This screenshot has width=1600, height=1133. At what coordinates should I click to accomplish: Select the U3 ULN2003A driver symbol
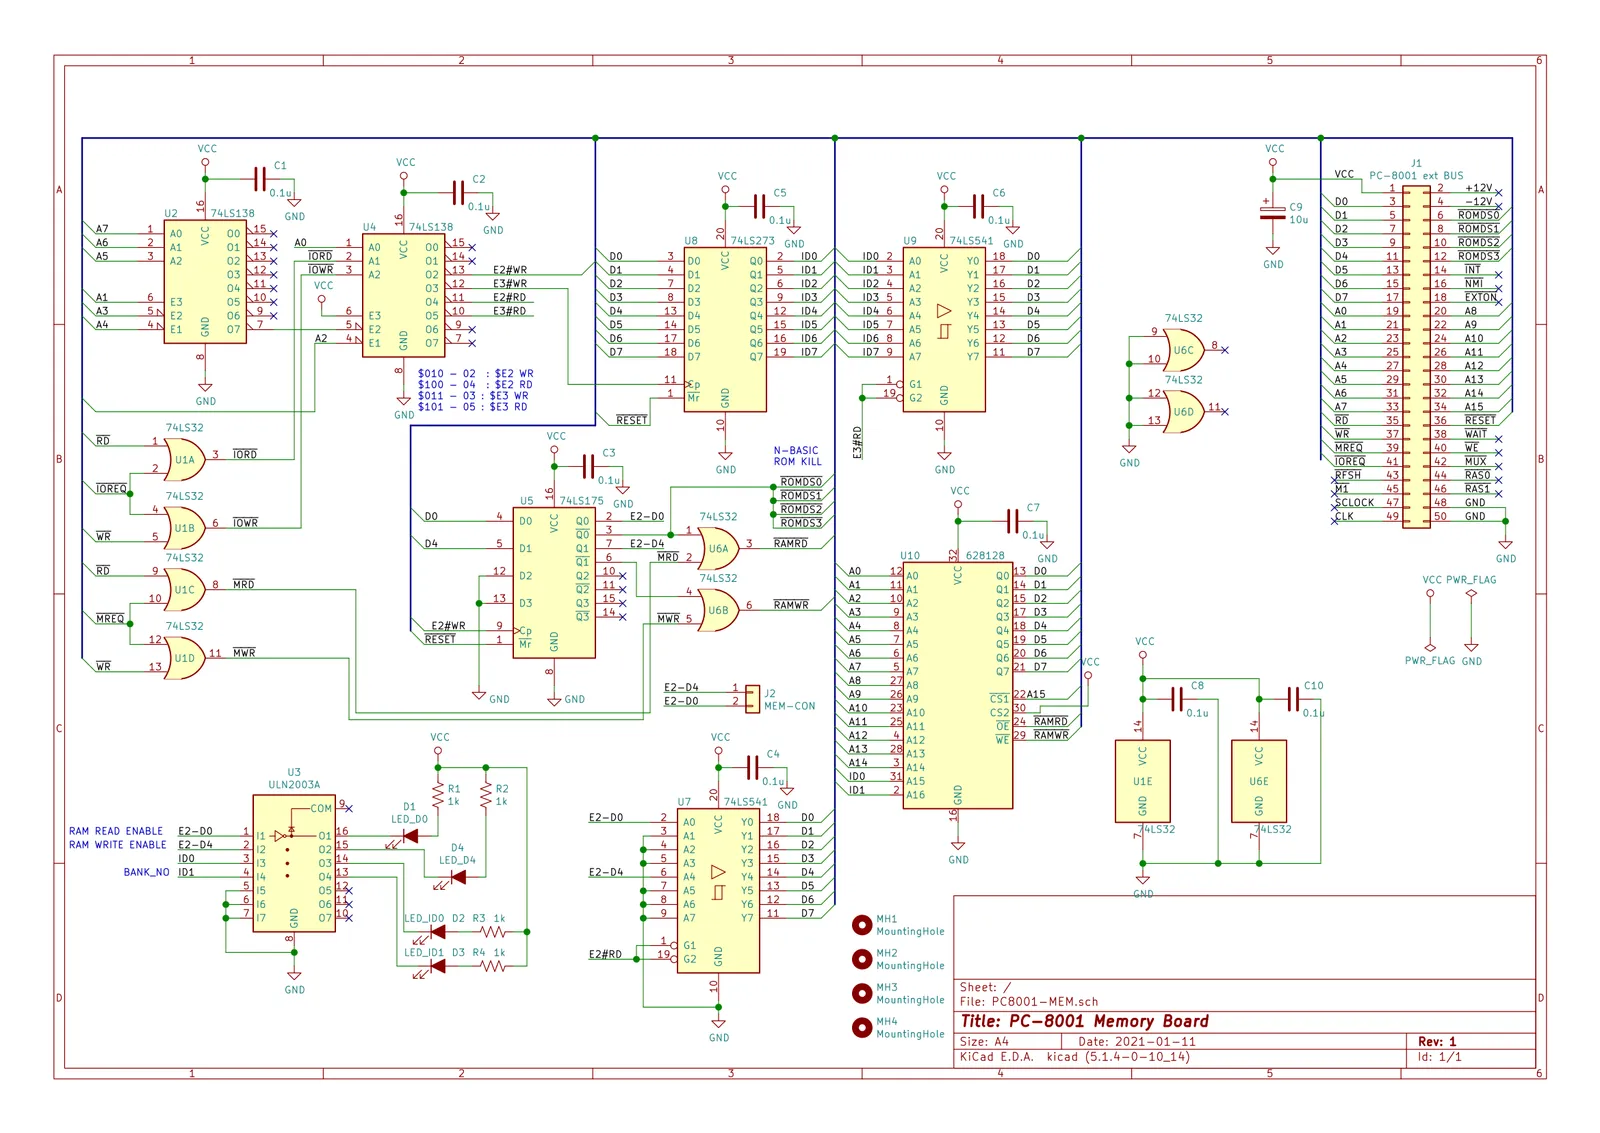pos(293,864)
